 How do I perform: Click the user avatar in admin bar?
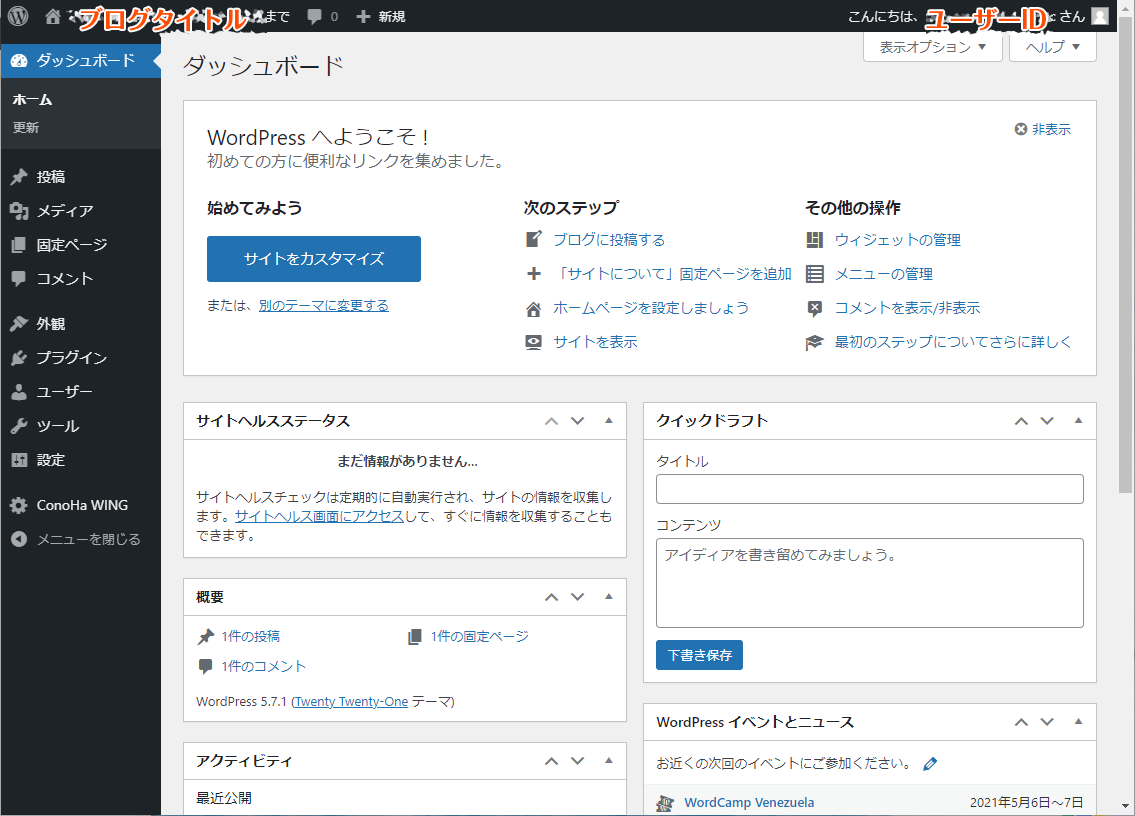(1100, 16)
